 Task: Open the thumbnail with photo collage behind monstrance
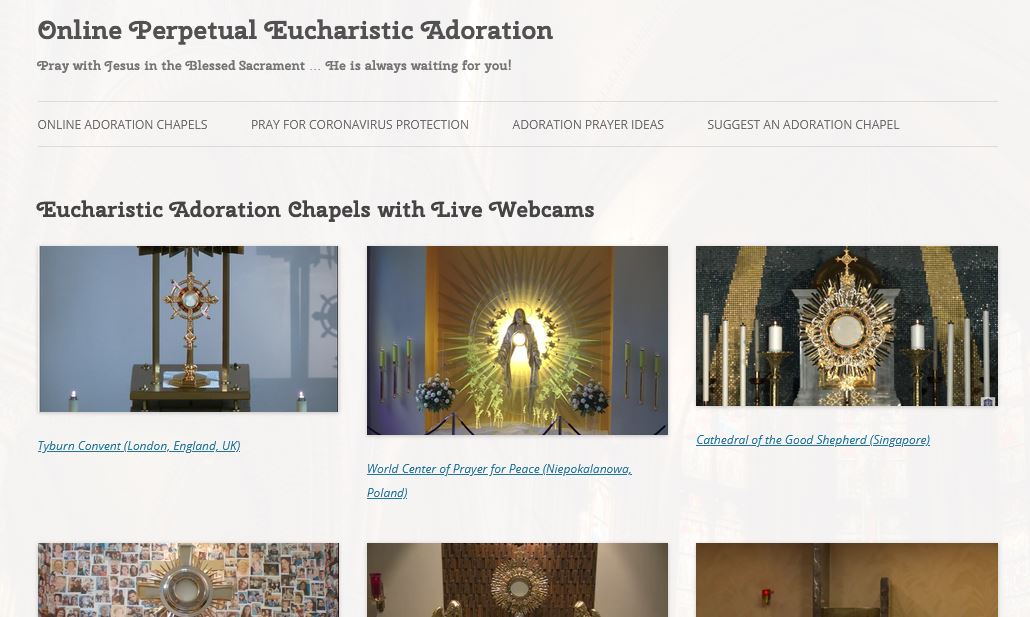[189, 580]
